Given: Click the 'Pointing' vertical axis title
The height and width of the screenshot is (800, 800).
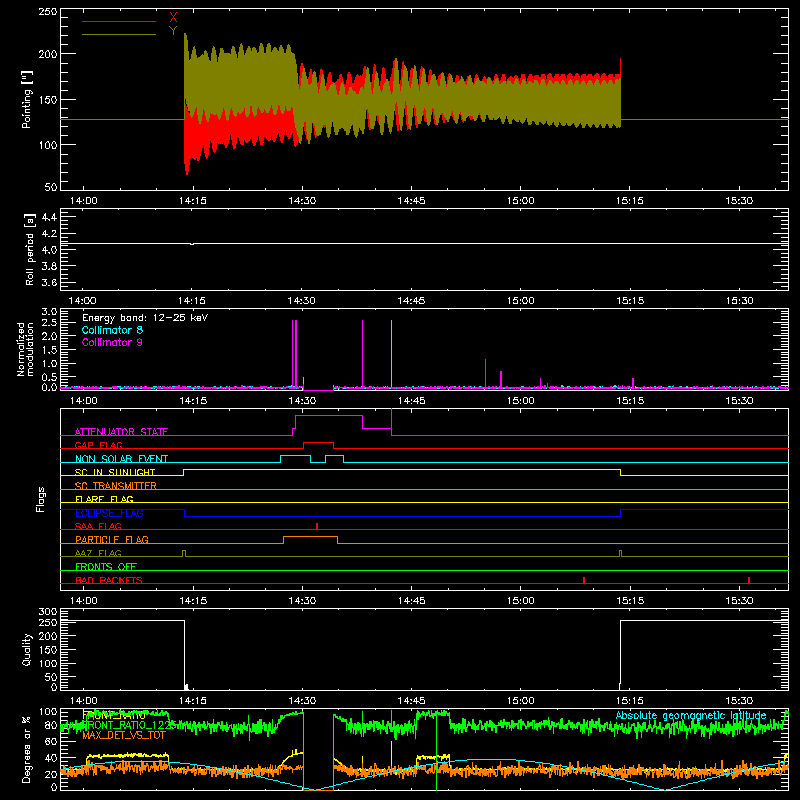Looking at the screenshot, I should click(27, 99).
